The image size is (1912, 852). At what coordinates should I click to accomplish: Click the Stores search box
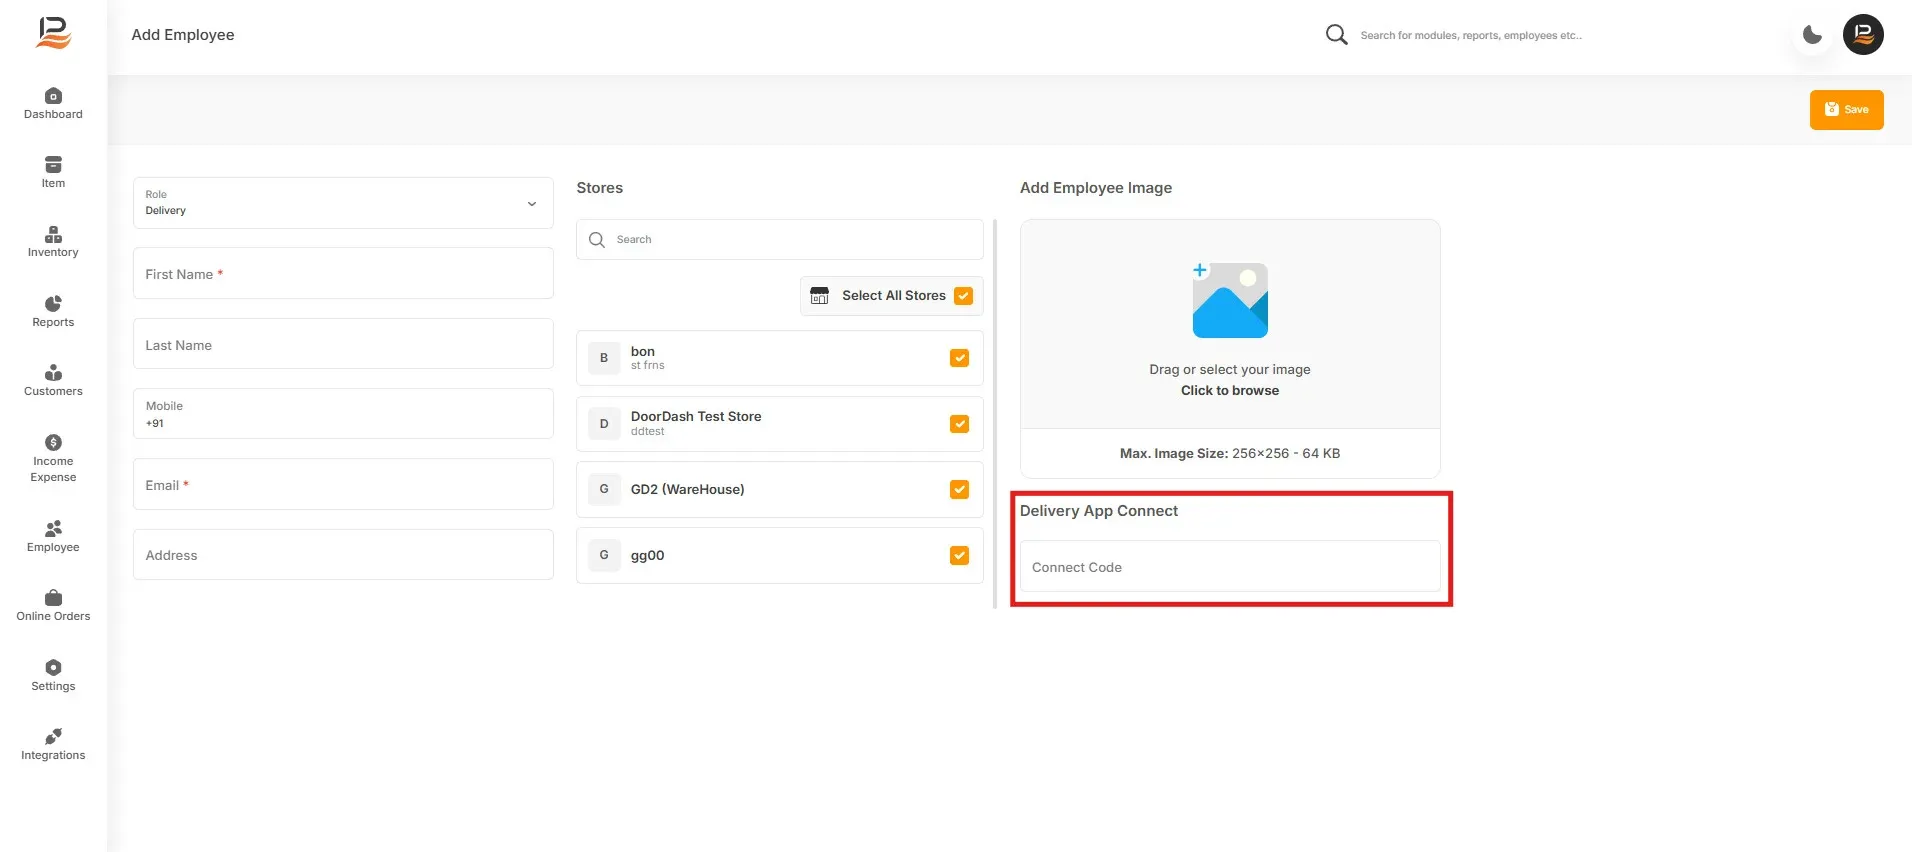[780, 240]
